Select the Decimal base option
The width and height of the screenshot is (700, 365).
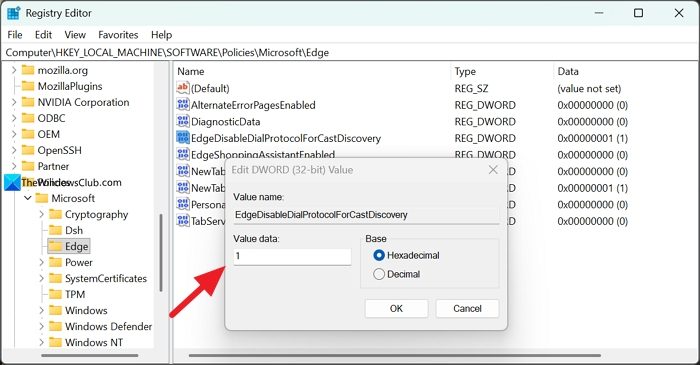pyautogui.click(x=379, y=274)
